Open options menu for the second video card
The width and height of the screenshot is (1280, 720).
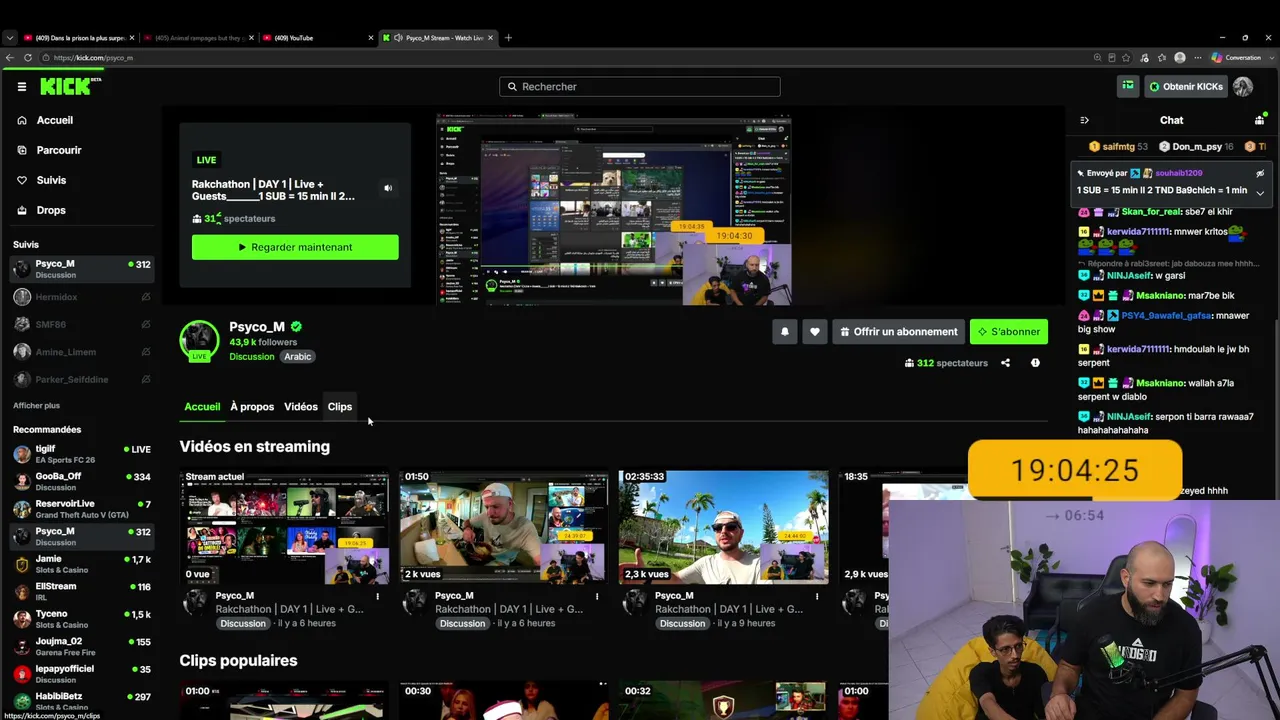(x=597, y=596)
